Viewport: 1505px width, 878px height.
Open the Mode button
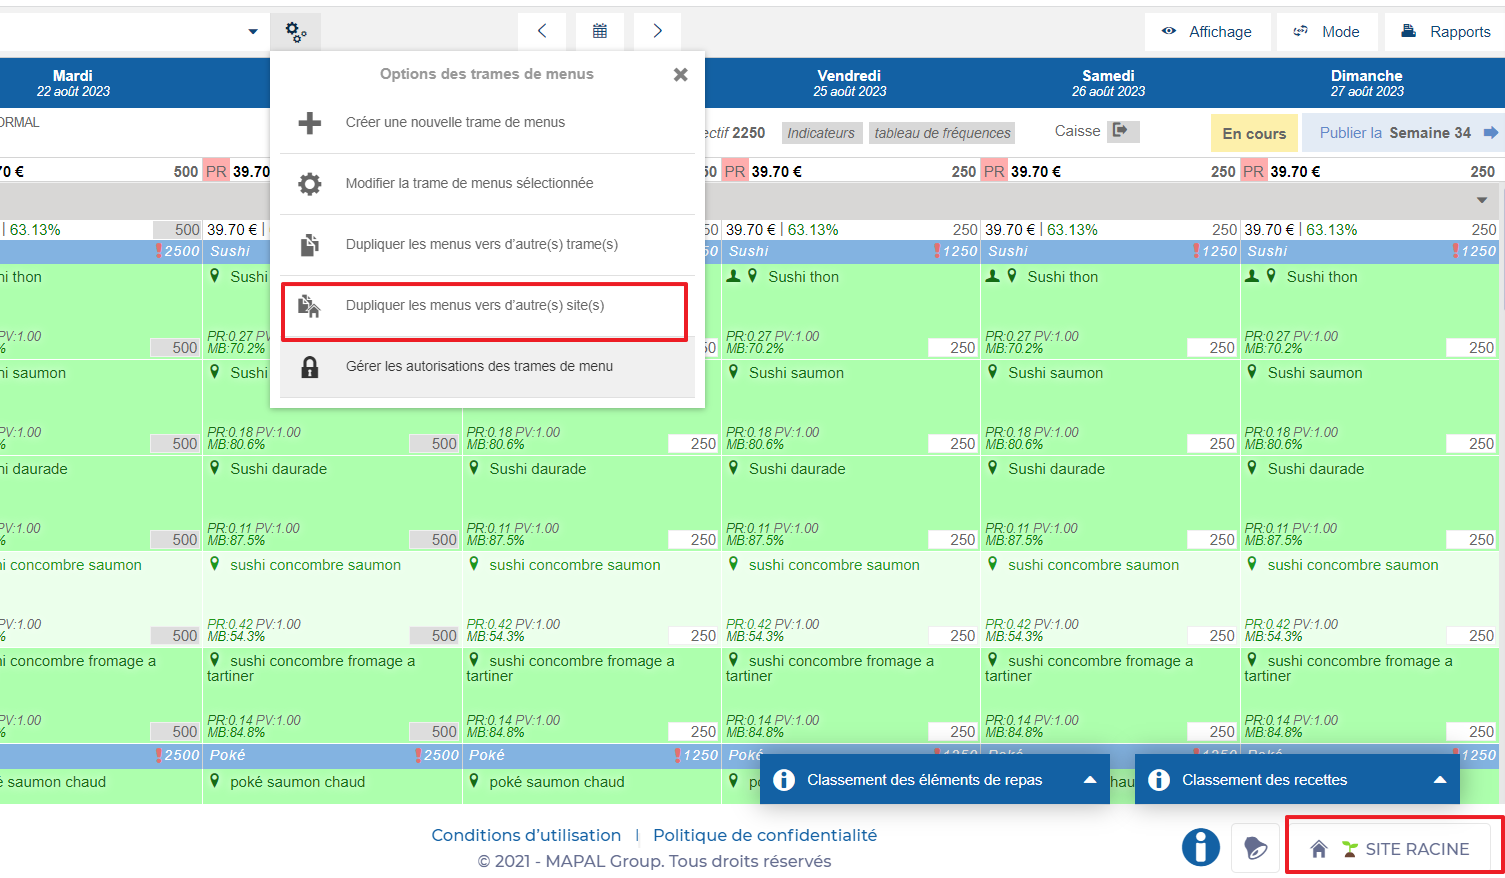1327,32
